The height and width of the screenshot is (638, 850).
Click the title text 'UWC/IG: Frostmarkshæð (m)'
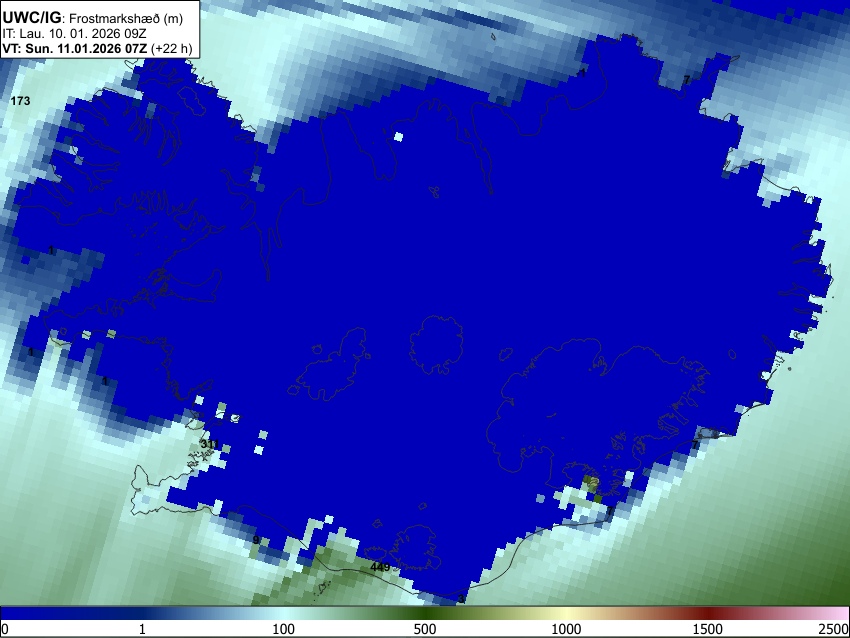click(x=93, y=18)
